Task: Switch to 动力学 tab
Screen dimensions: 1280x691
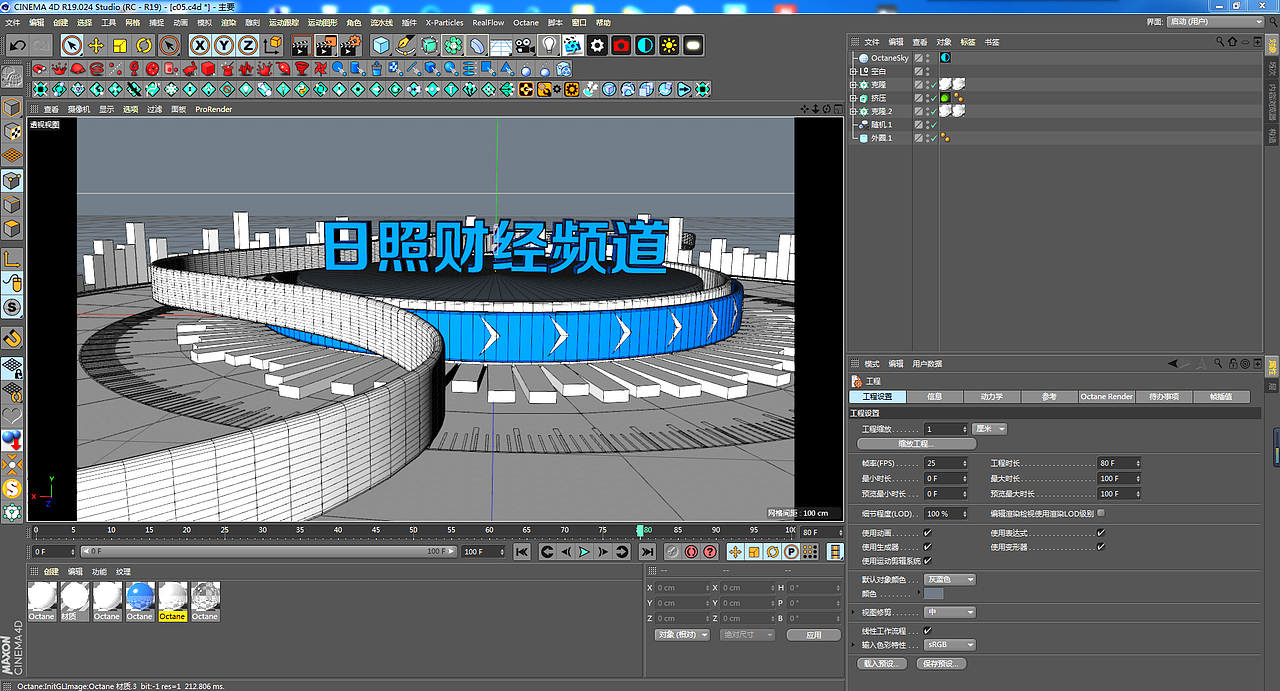Action: click(991, 397)
